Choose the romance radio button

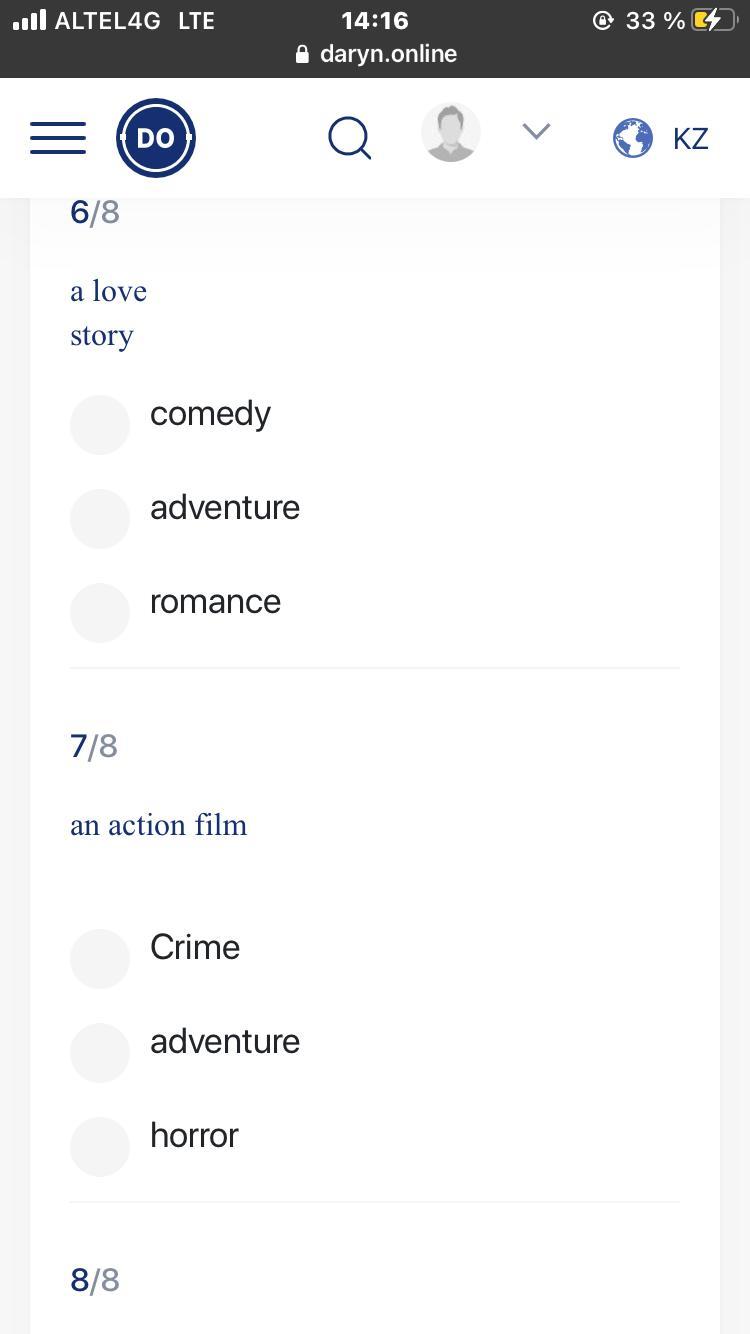point(100,613)
